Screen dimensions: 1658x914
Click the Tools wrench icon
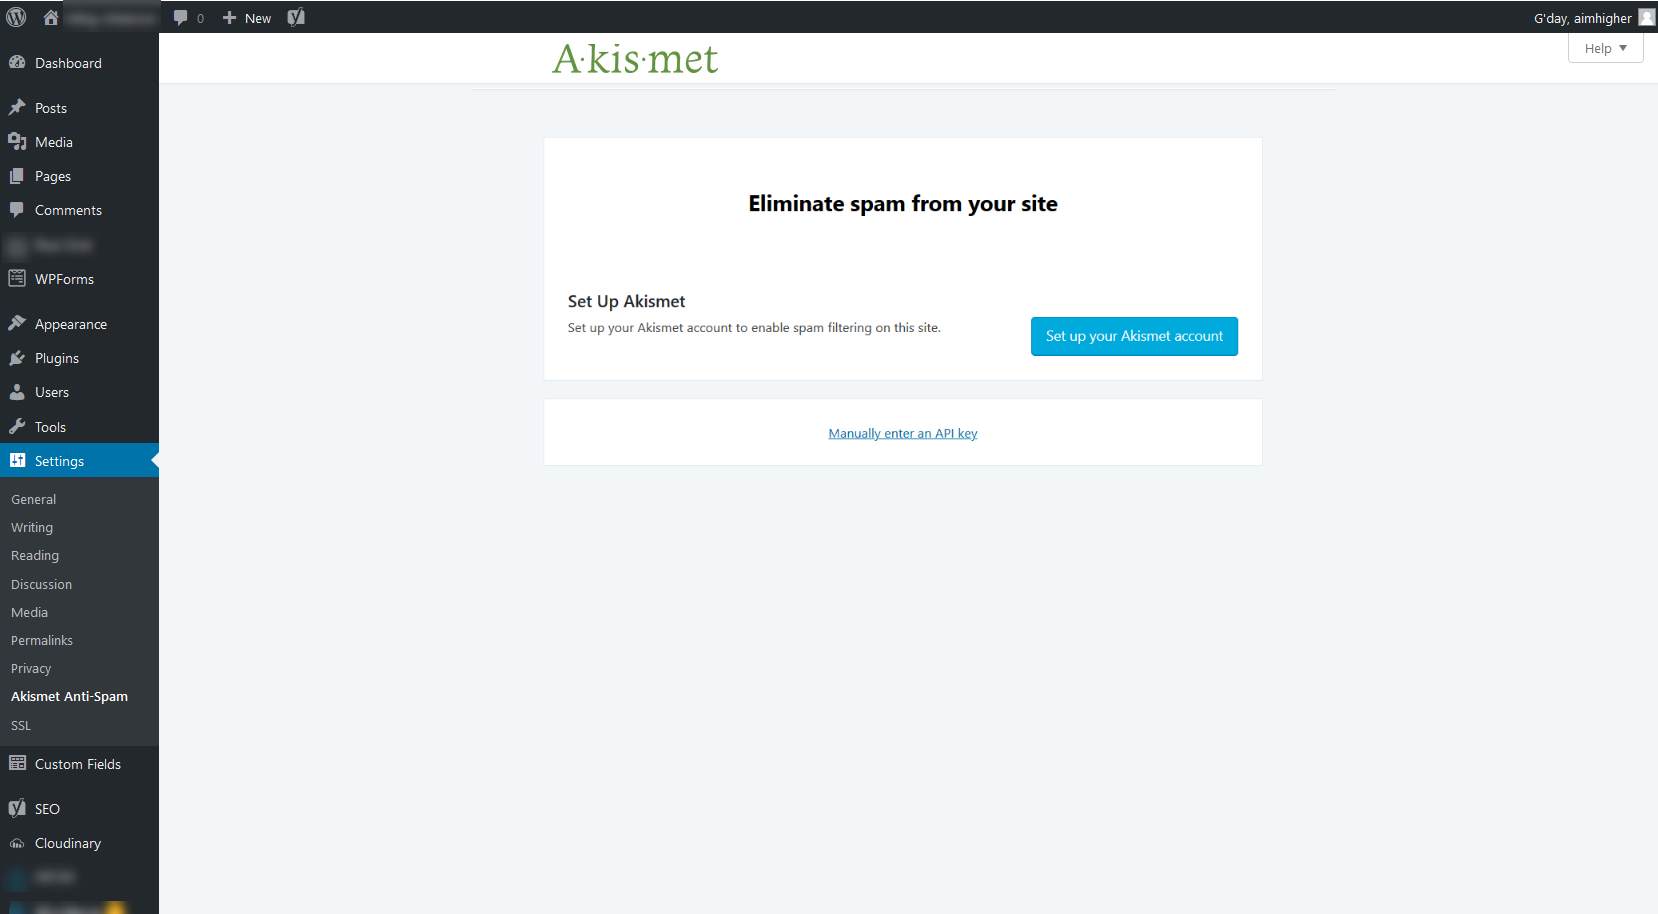point(17,426)
